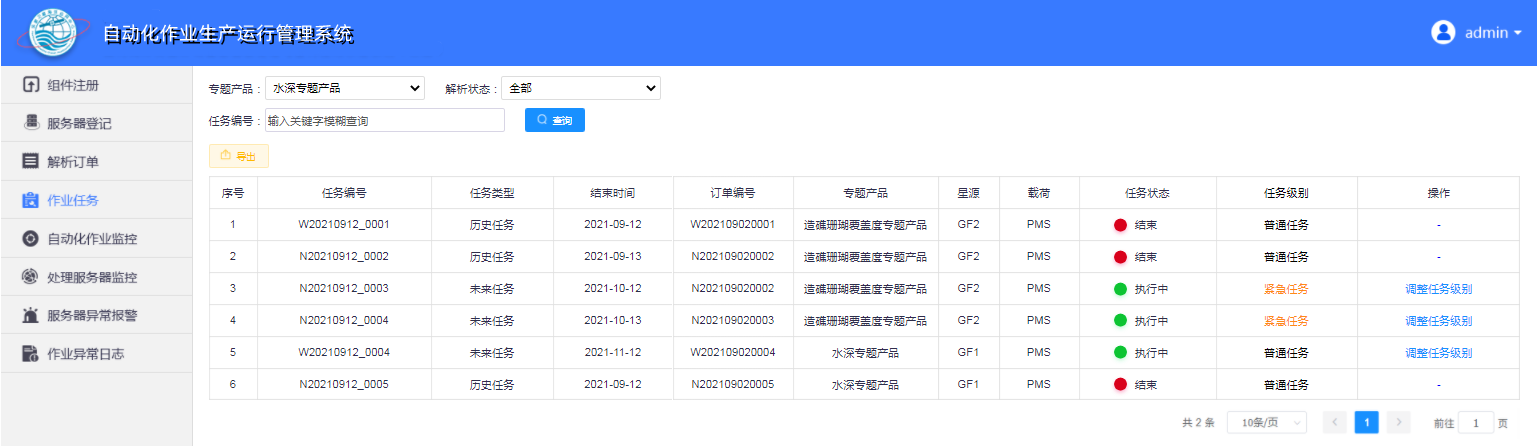Expand the 解析状态 dropdown
Image resolution: width=1538 pixels, height=446 pixels.
pos(581,88)
